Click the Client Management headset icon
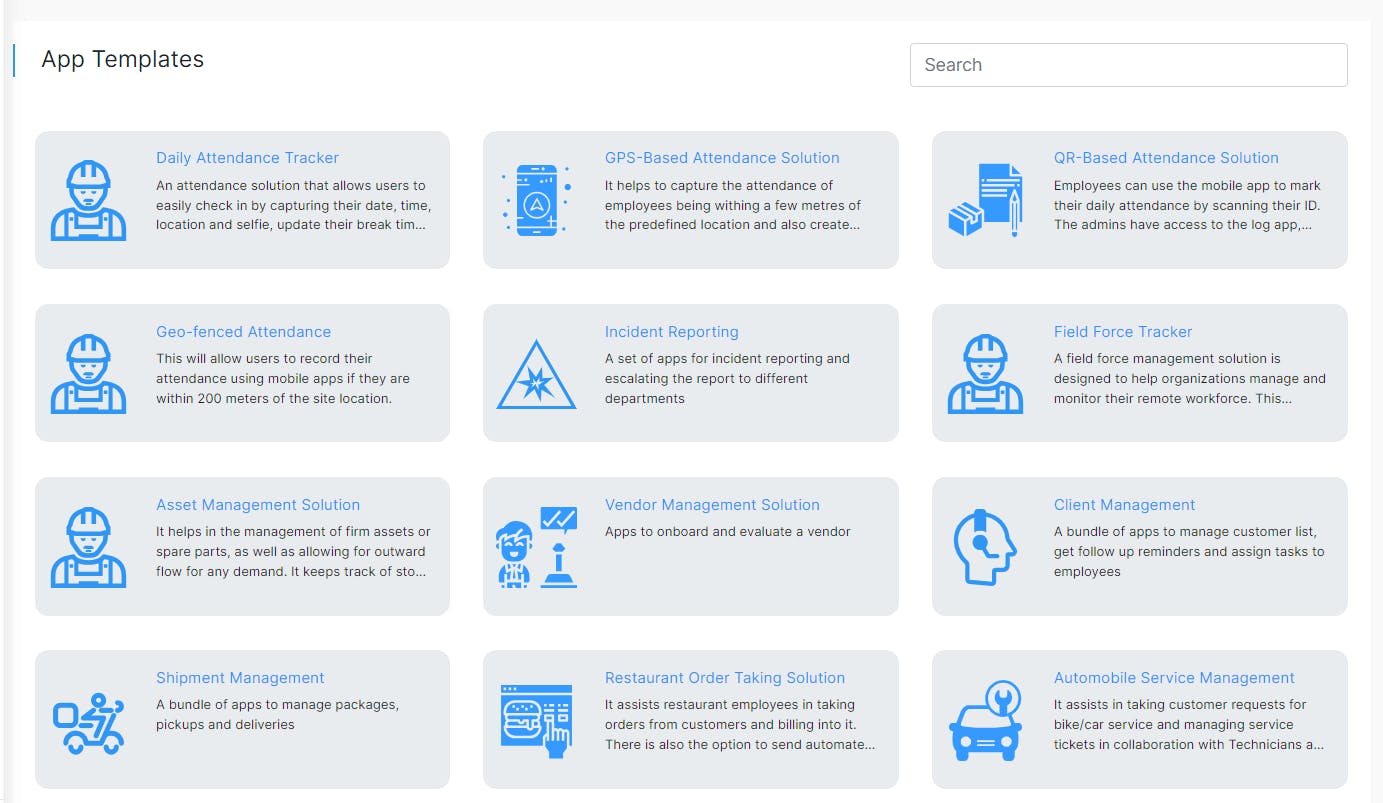 point(984,547)
